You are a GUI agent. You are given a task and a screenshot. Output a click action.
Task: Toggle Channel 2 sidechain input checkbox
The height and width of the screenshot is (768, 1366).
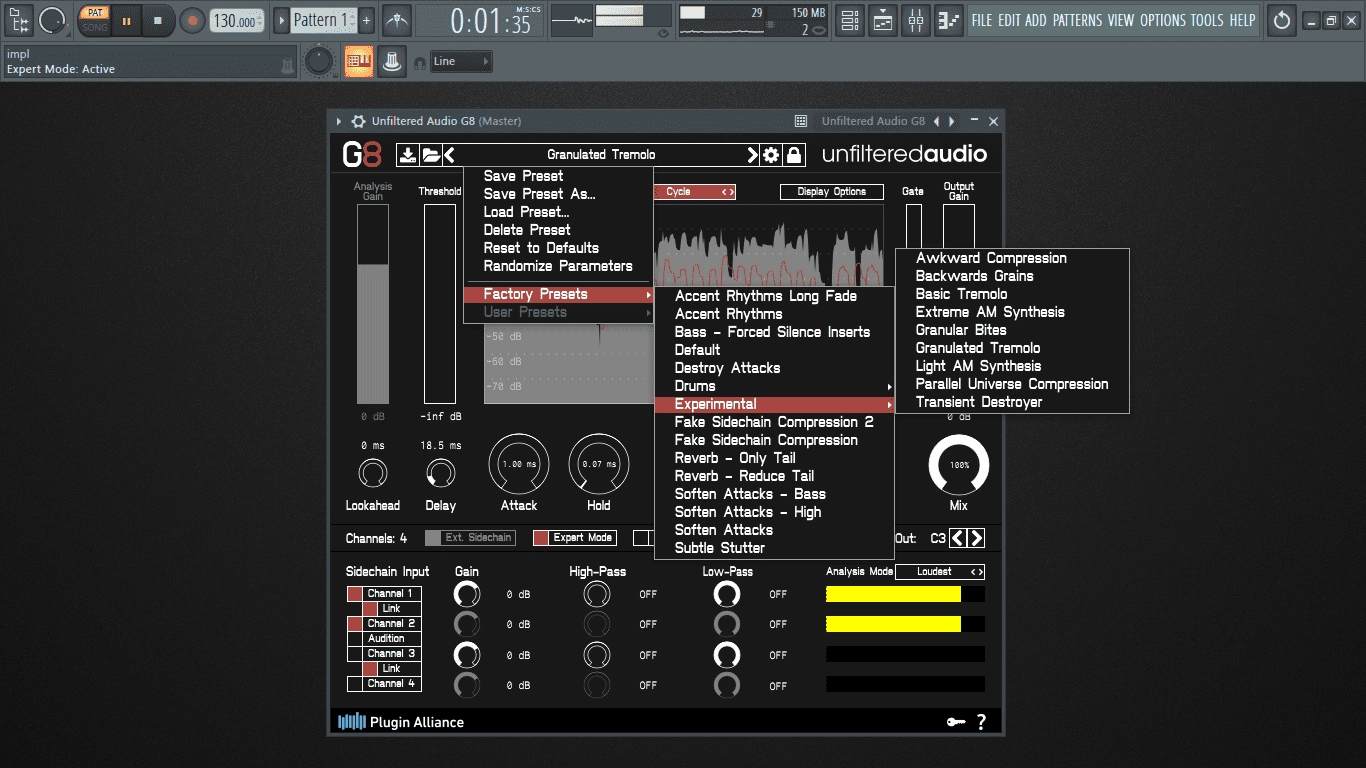click(354, 623)
